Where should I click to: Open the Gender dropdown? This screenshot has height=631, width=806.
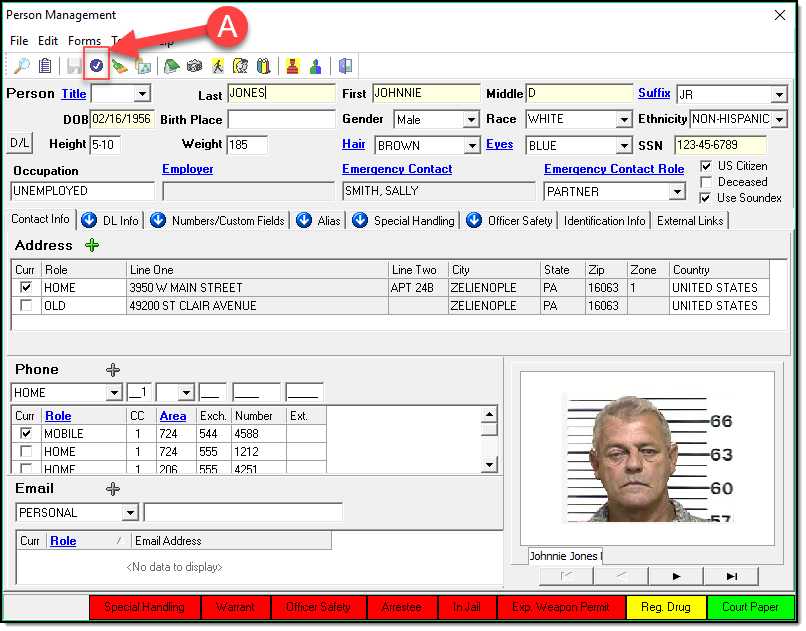pyautogui.click(x=471, y=120)
